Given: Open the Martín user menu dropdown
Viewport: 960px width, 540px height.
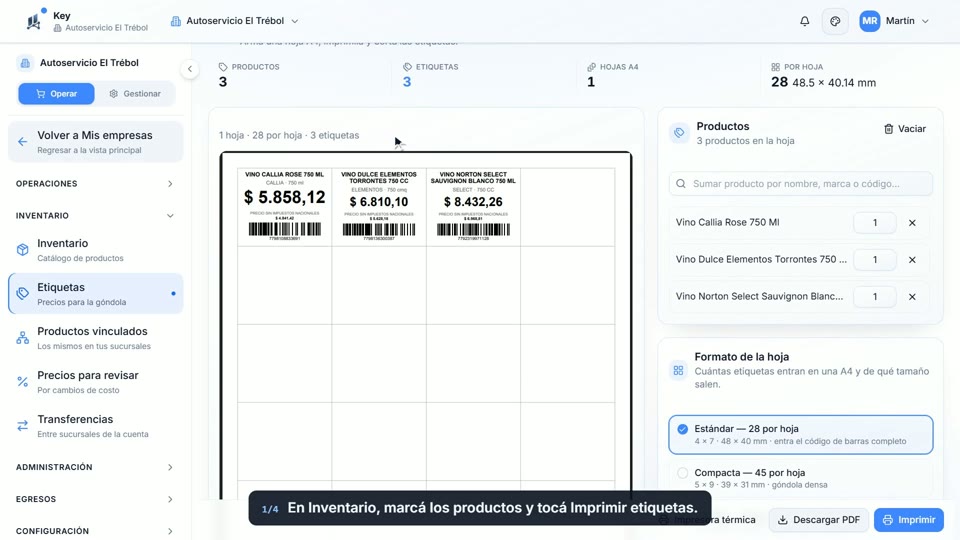Looking at the screenshot, I should [x=895, y=21].
